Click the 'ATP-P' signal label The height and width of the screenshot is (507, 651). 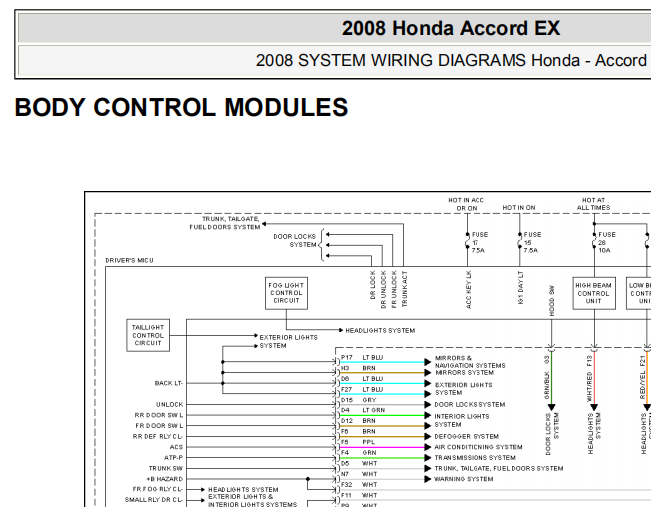pos(173,458)
